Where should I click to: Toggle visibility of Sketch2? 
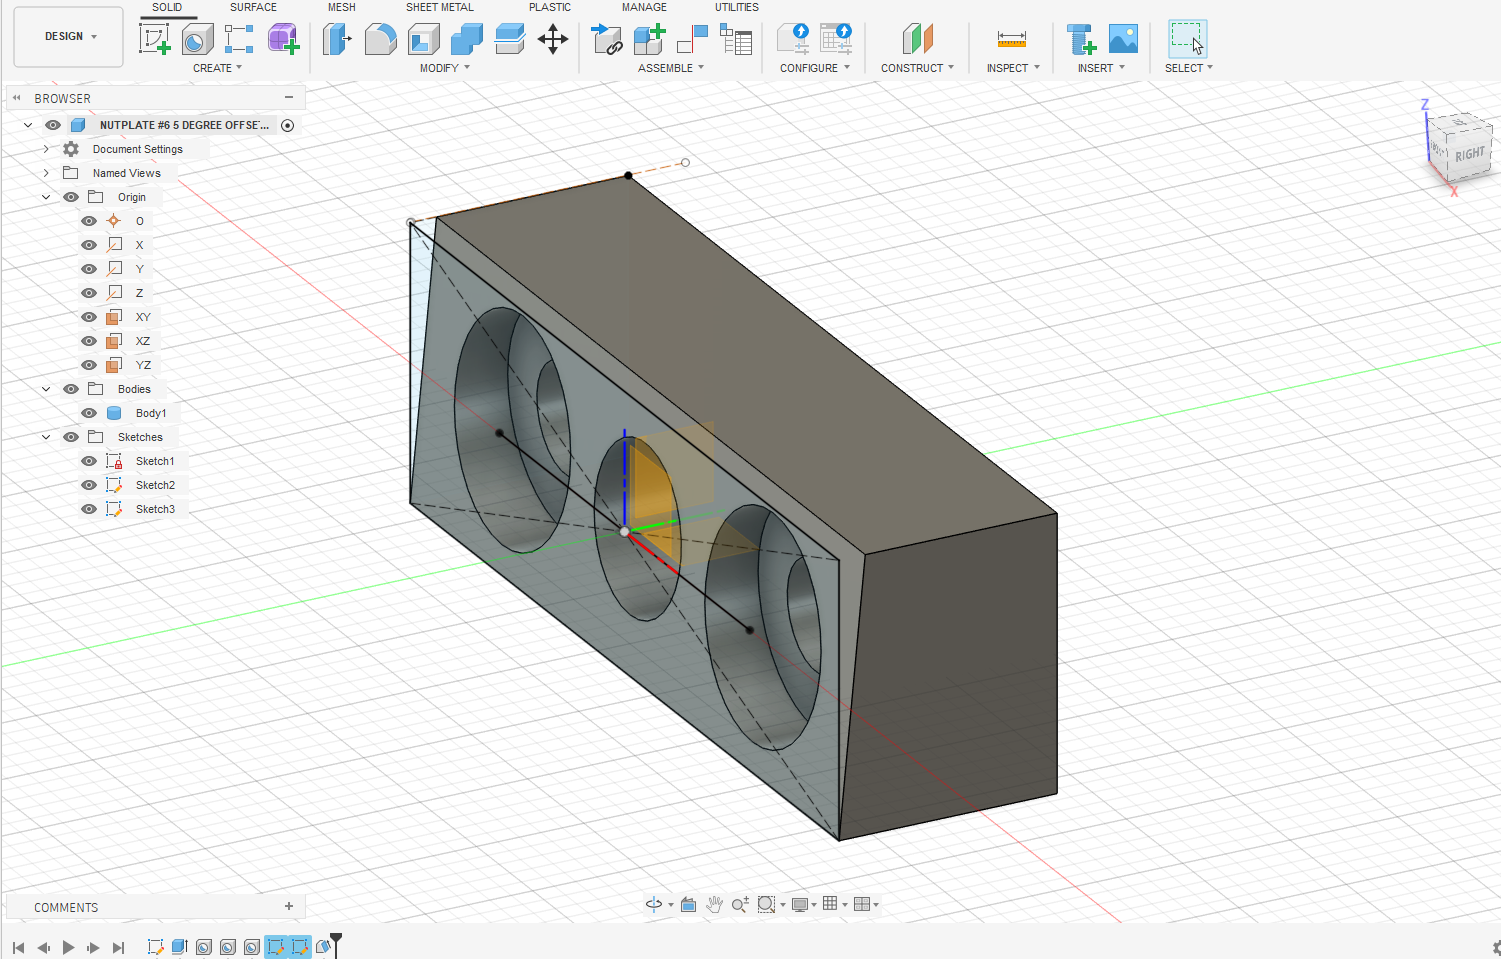pyautogui.click(x=89, y=485)
